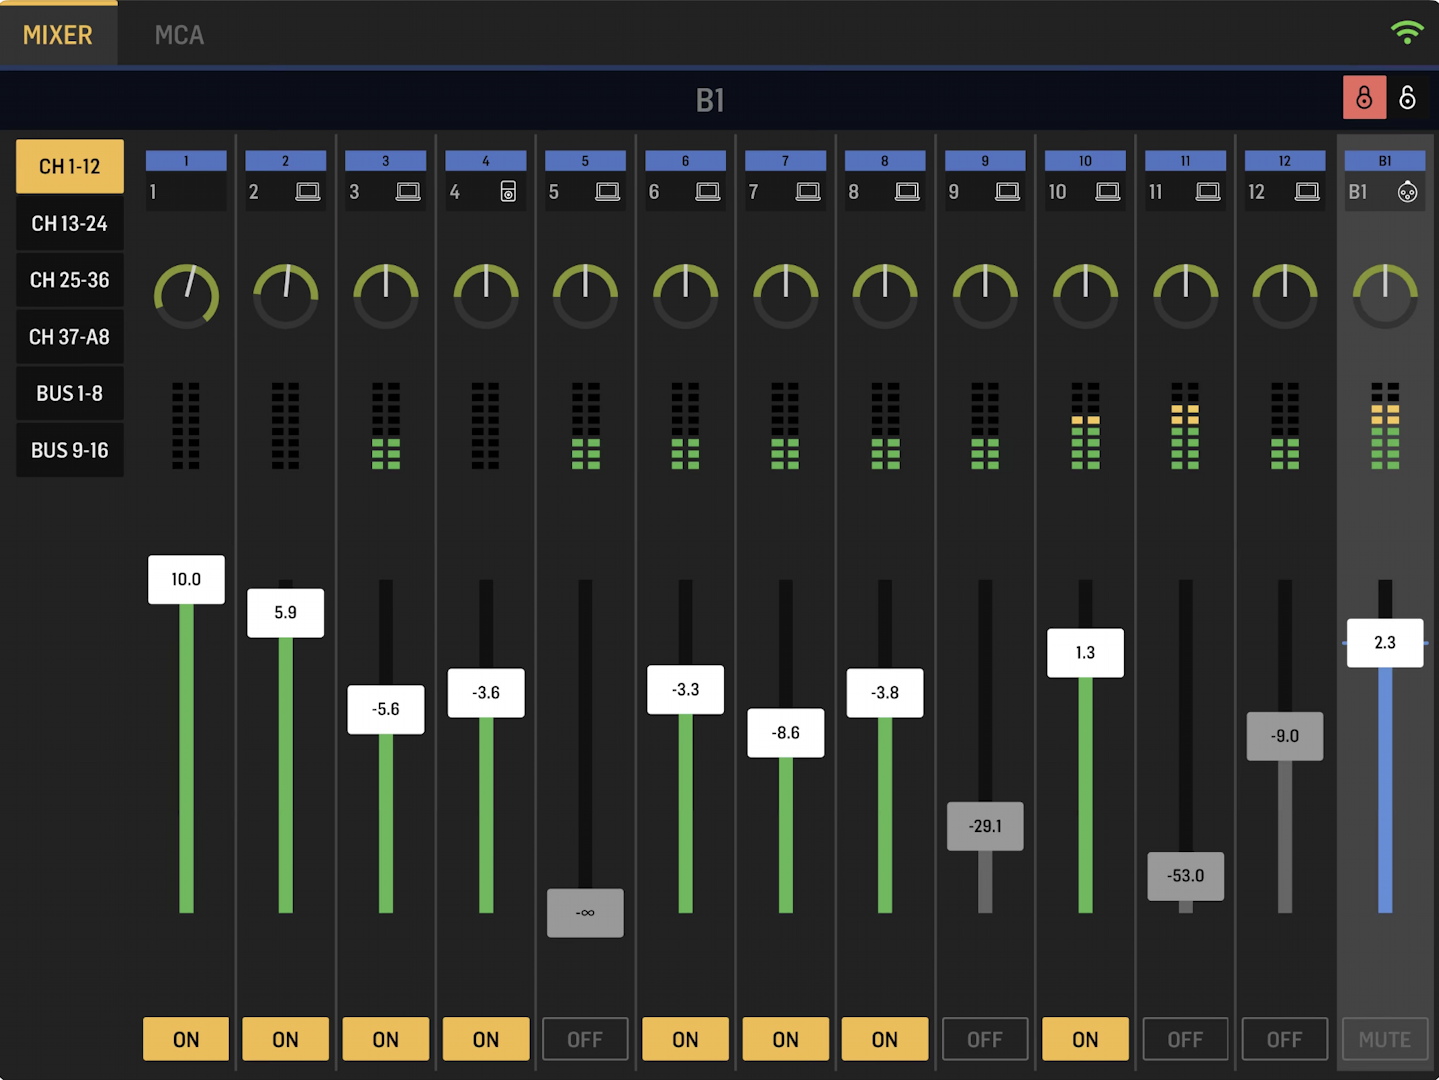
Task: Click the red lock icon
Action: 1364,98
